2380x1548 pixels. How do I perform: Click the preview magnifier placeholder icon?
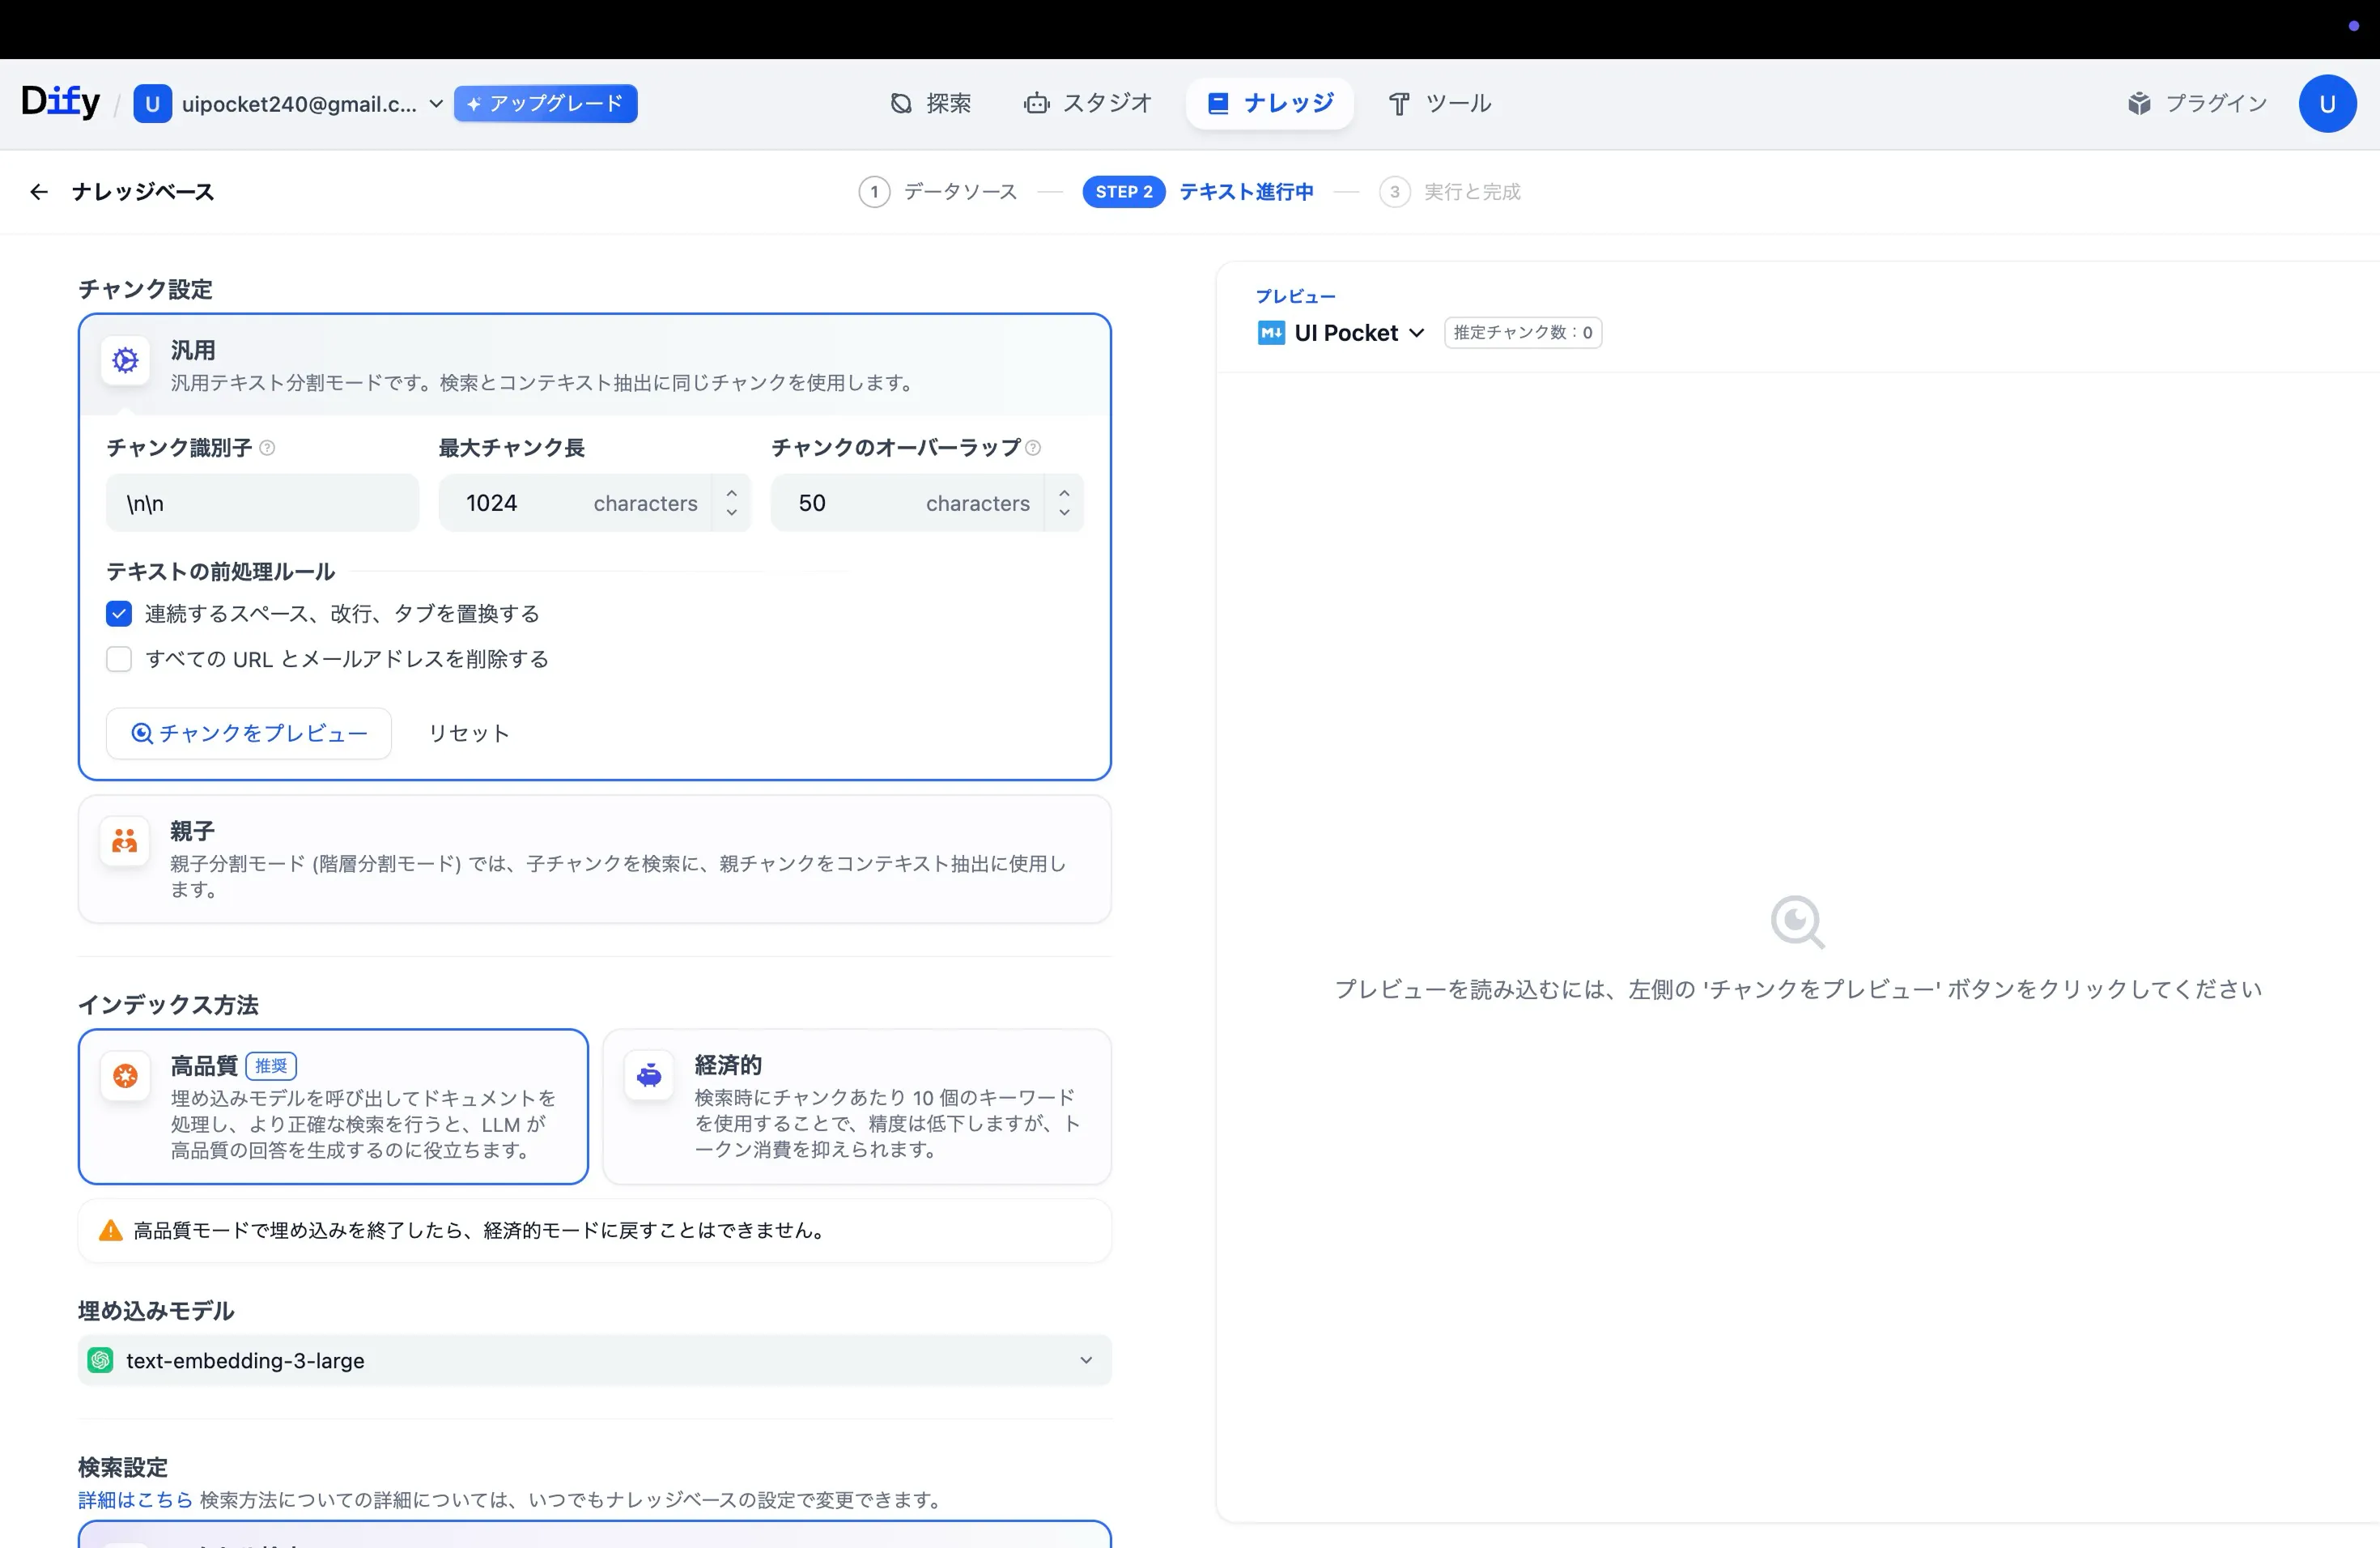1797,922
